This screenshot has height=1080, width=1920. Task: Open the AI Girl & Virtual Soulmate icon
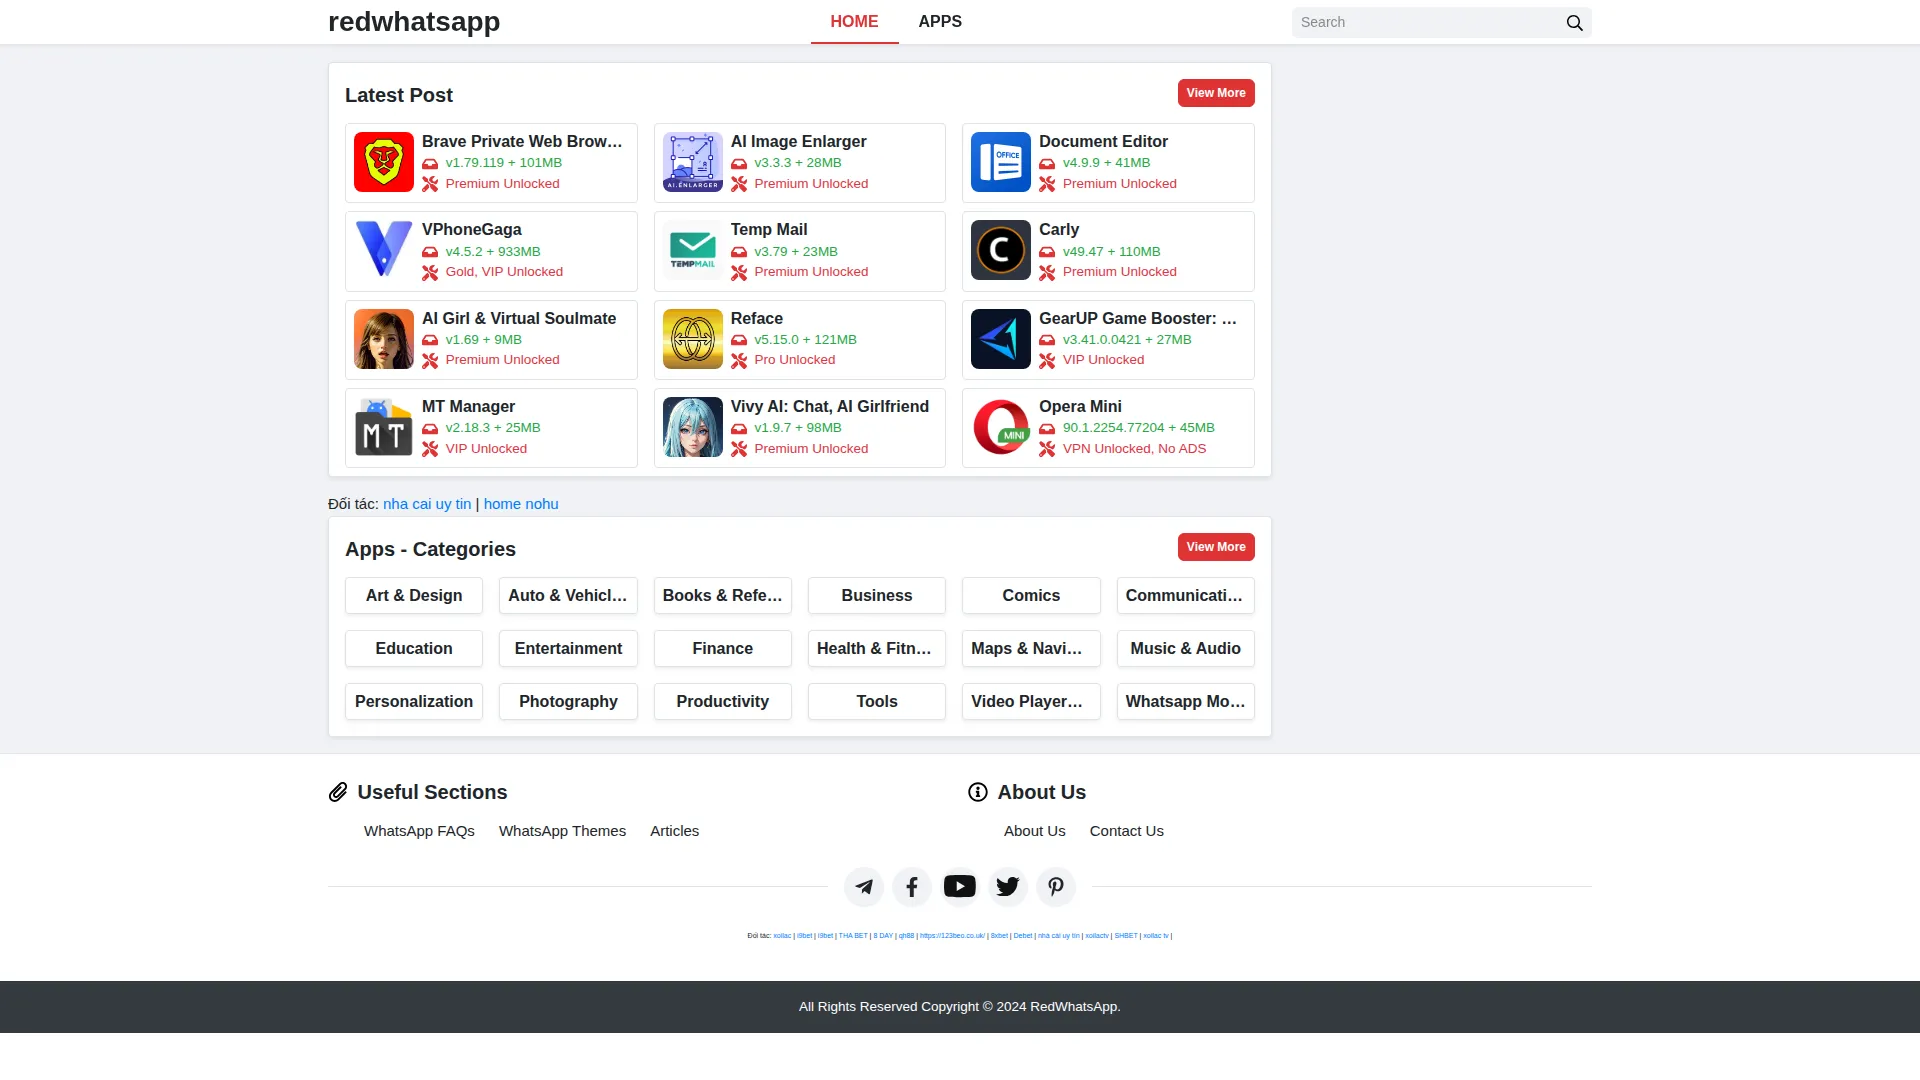384,339
